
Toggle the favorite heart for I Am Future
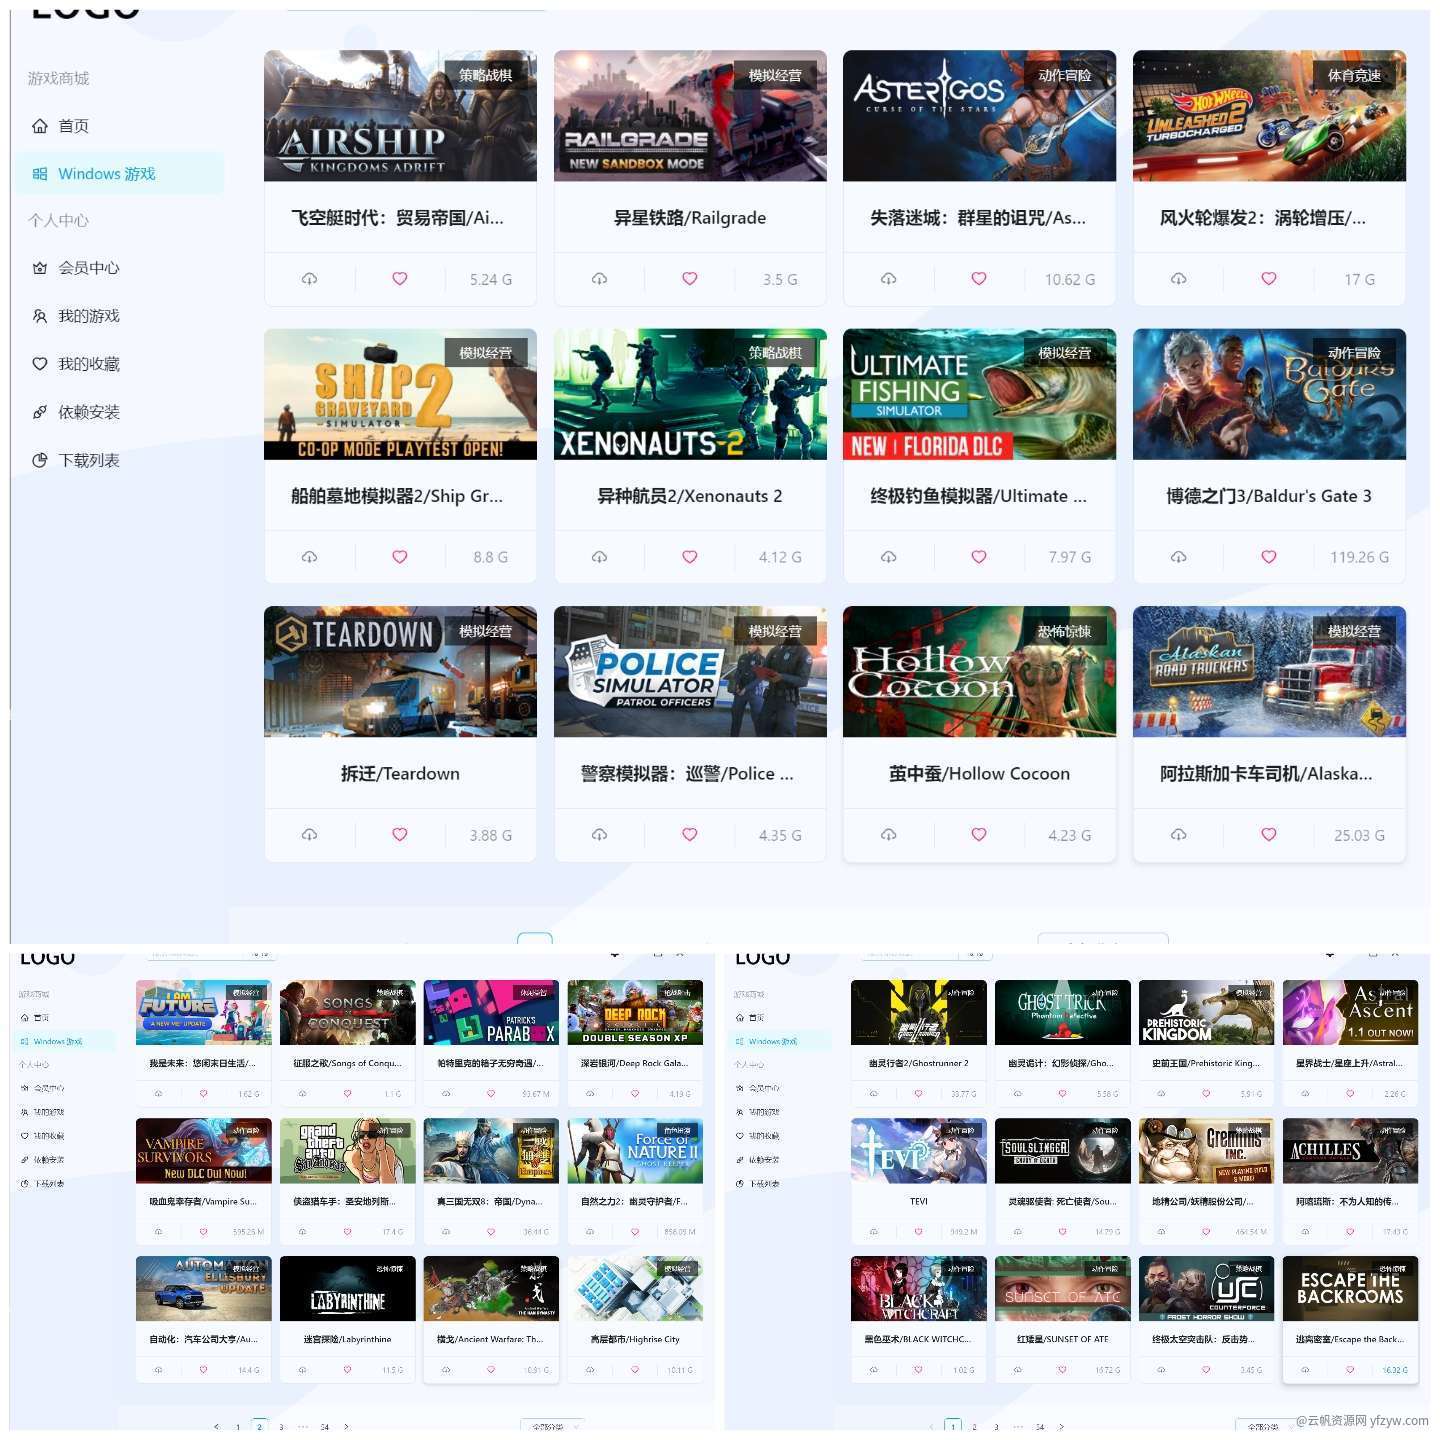tap(203, 1094)
